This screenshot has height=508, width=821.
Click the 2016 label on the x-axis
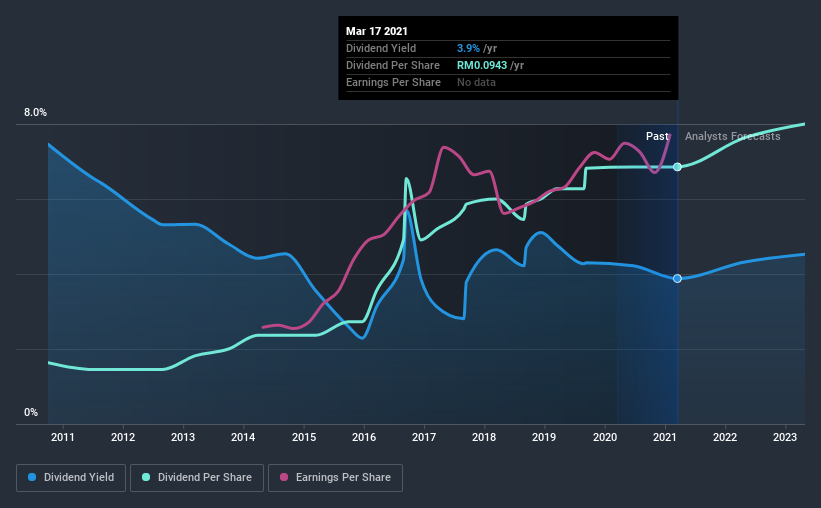tap(364, 437)
